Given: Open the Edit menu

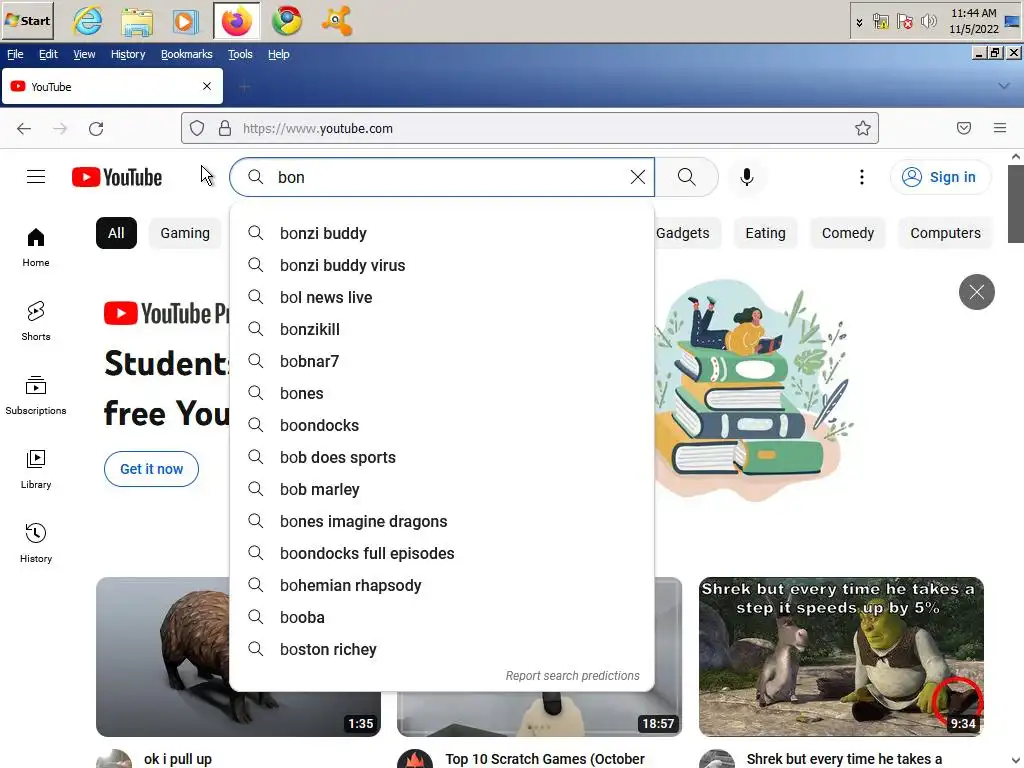Looking at the screenshot, I should pos(48,54).
